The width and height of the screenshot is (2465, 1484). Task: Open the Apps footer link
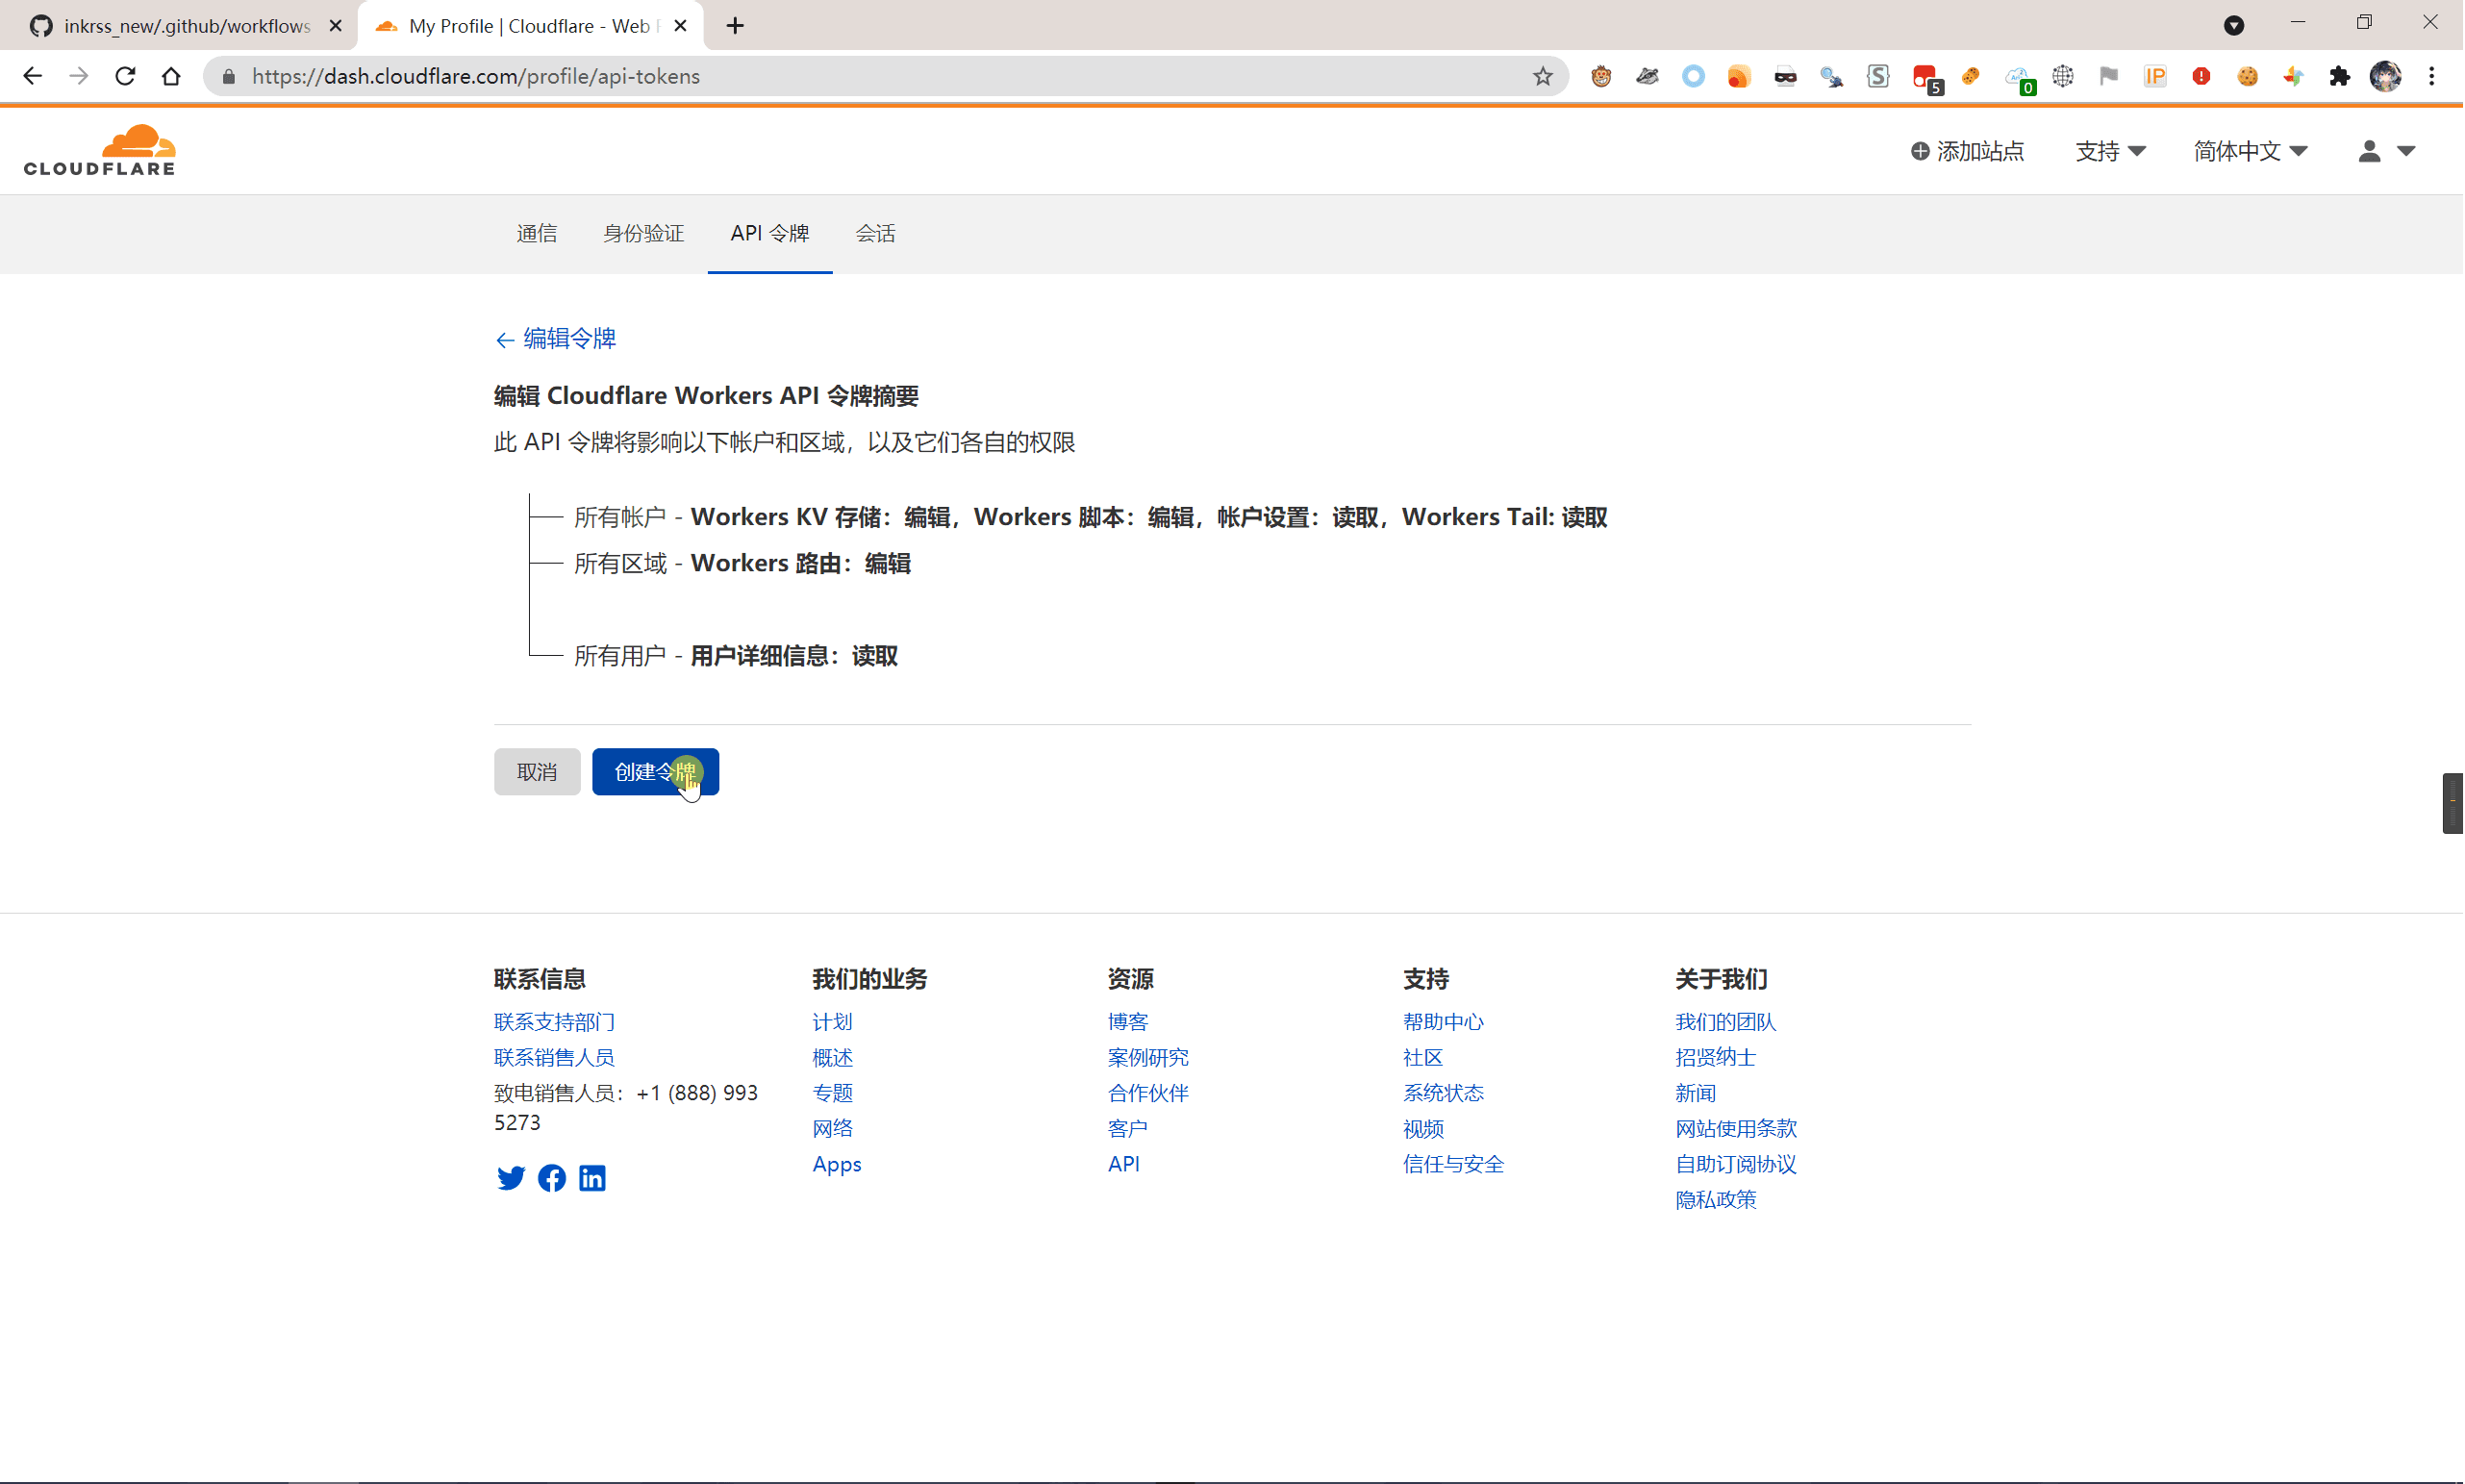[837, 1164]
